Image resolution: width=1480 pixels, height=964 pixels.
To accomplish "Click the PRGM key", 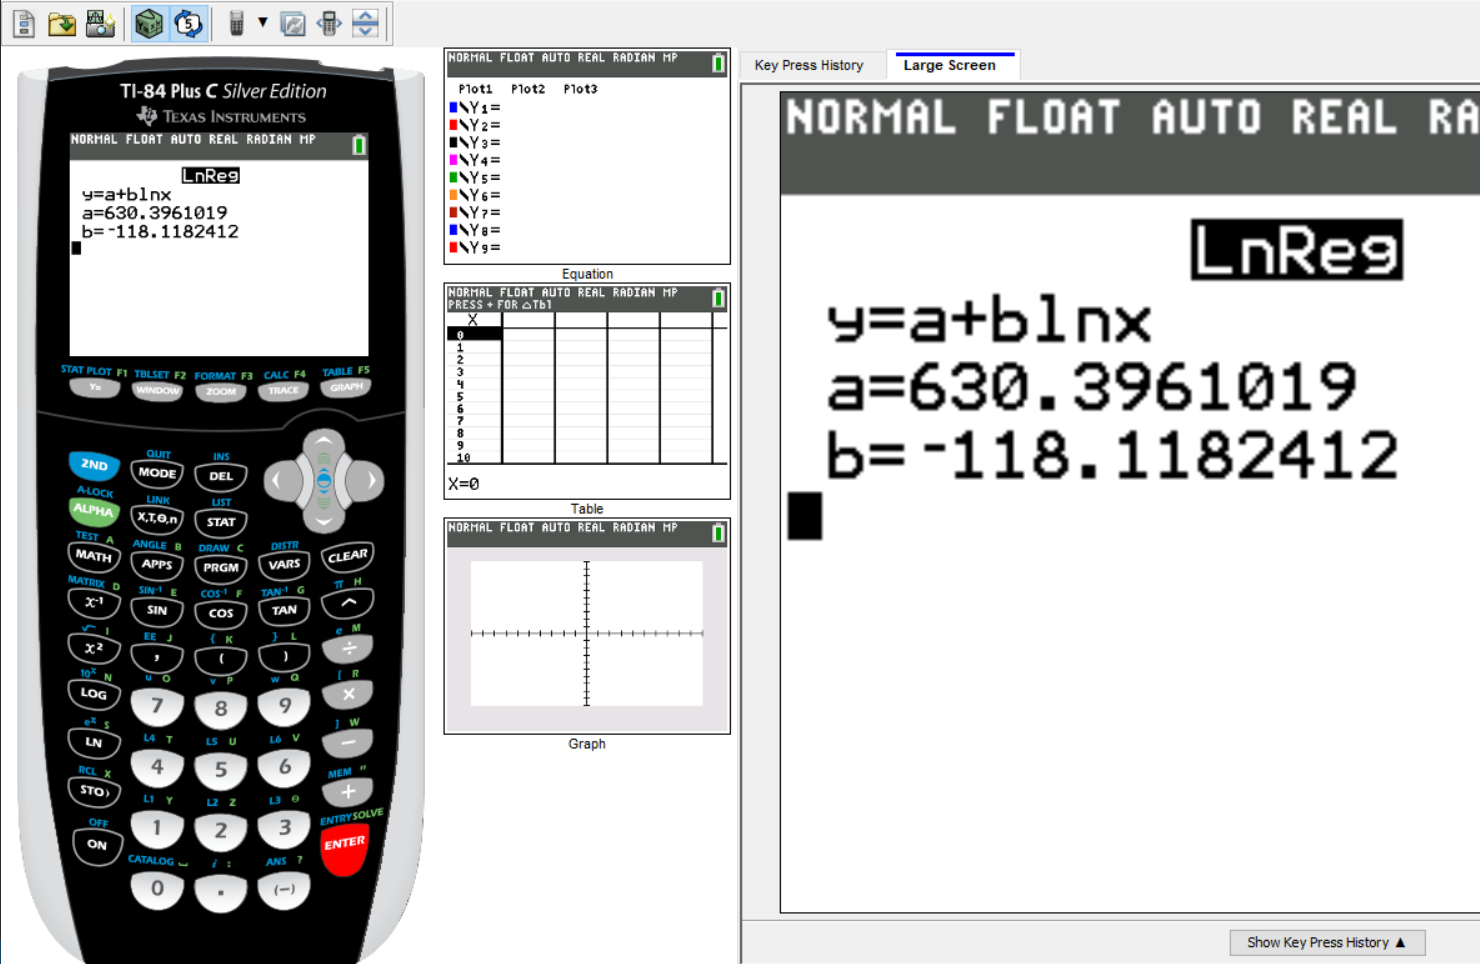I will [x=221, y=567].
